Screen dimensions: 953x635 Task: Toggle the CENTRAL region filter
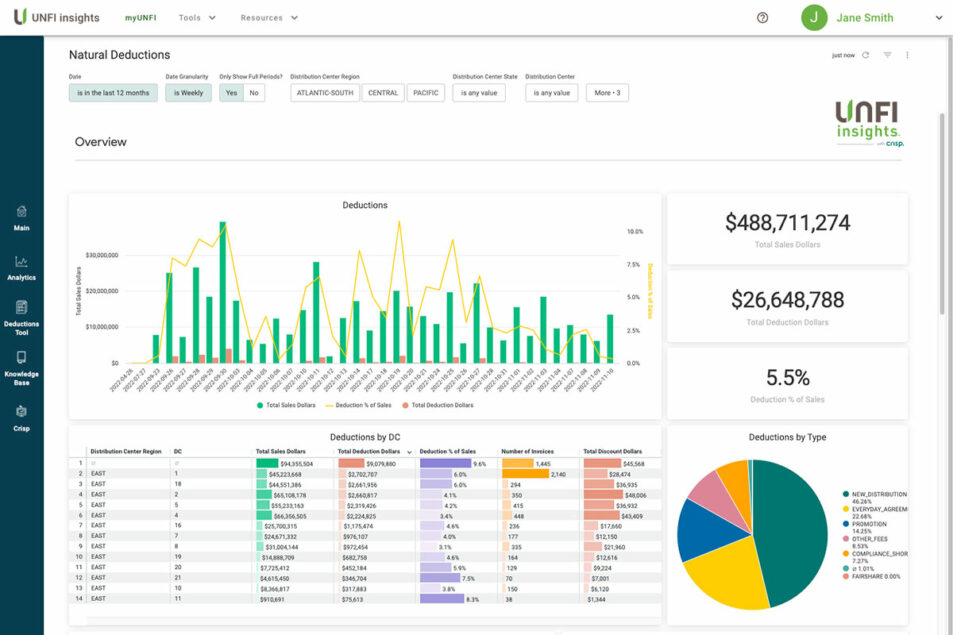coord(383,93)
